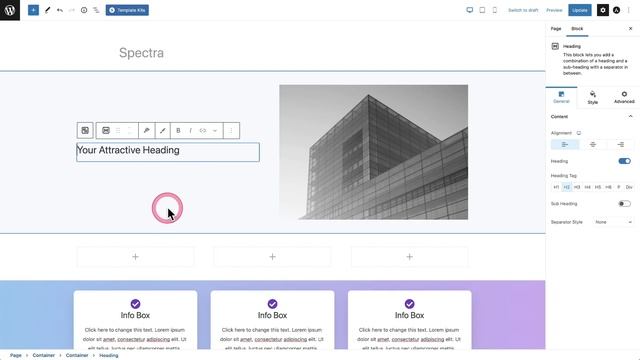The width and height of the screenshot is (640, 360).
Task: Select Div heading tag
Action: [629, 187]
